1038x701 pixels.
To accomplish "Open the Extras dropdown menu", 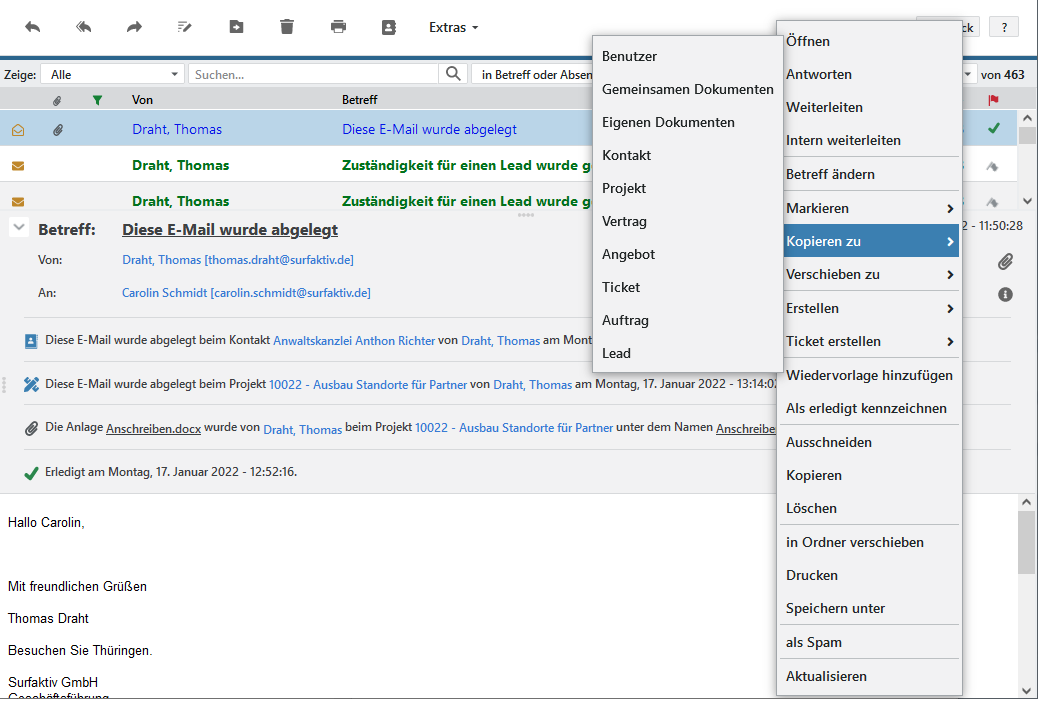I will click(x=453, y=27).
